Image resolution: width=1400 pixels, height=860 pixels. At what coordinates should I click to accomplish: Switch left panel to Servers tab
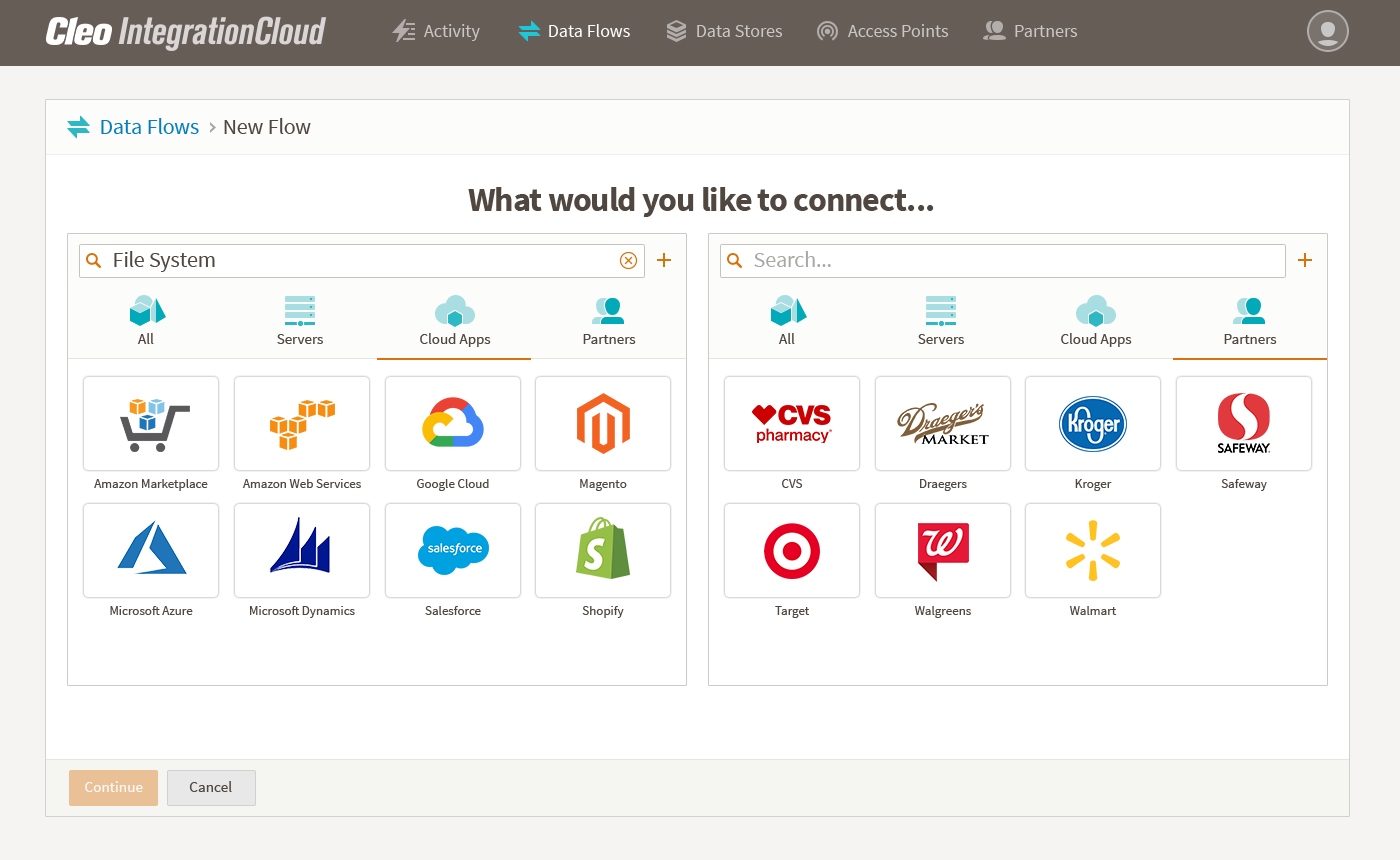(x=300, y=321)
